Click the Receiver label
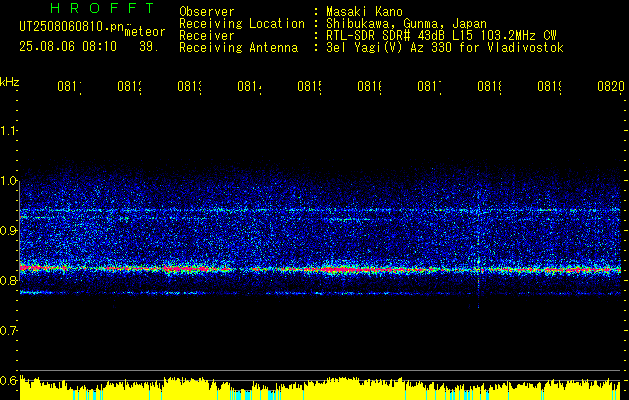The width and height of the screenshot is (629, 400). (207, 36)
